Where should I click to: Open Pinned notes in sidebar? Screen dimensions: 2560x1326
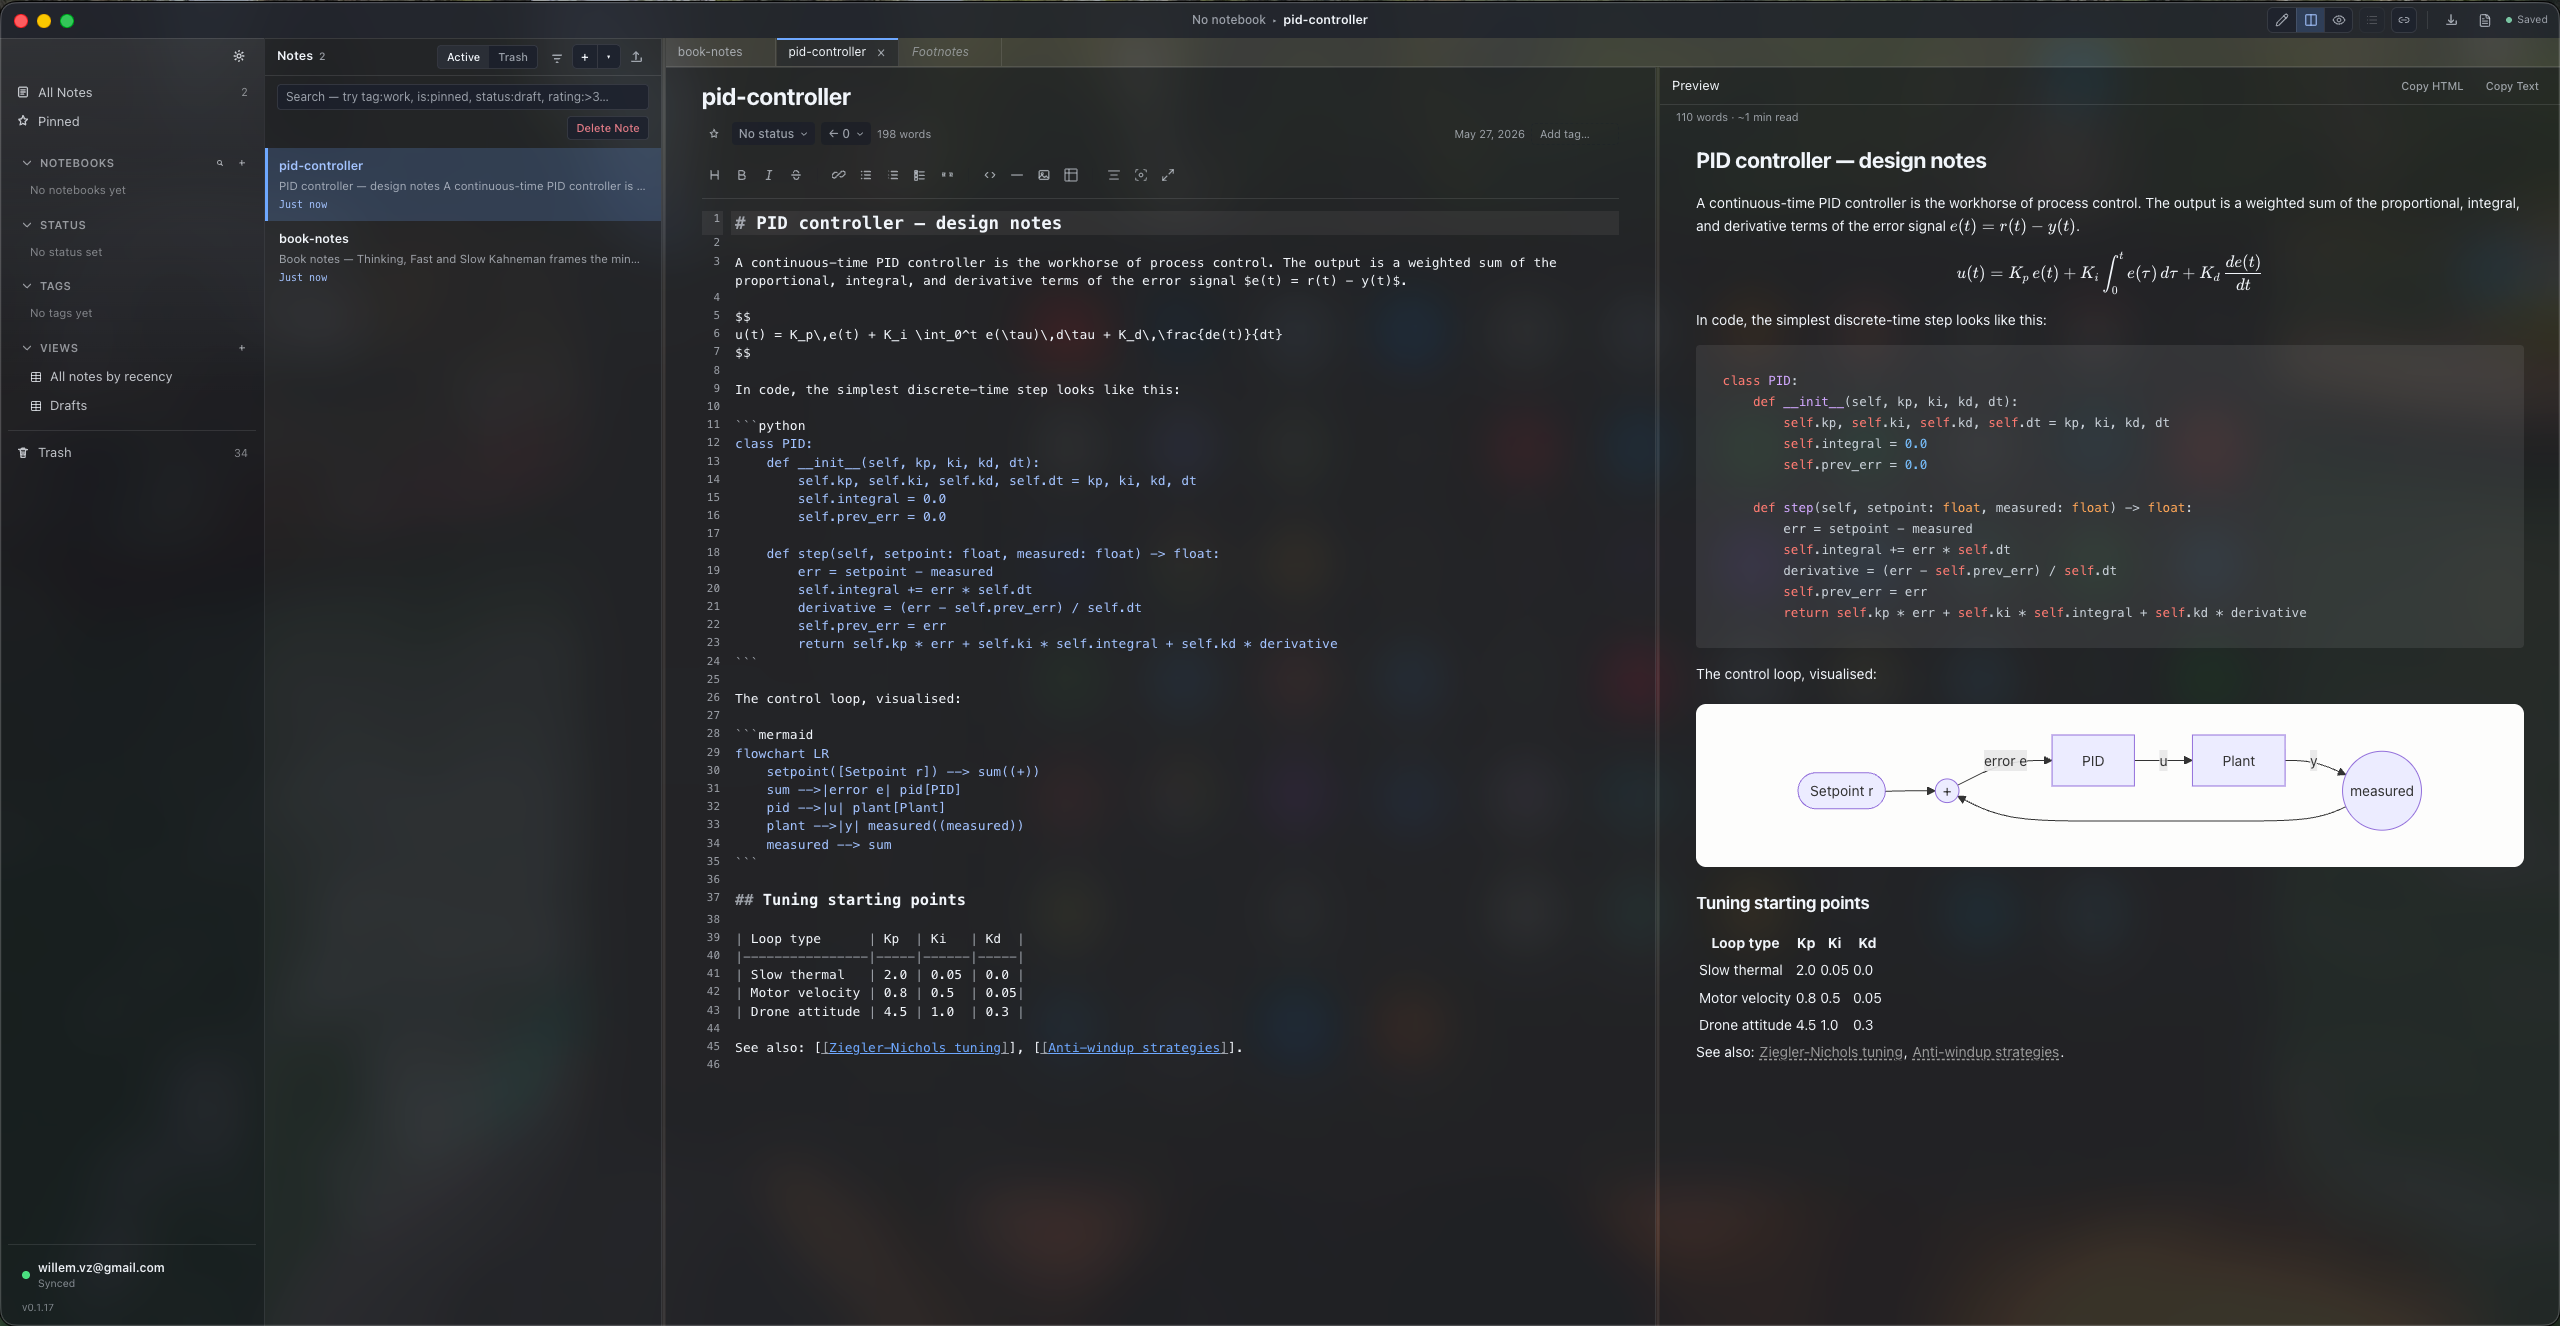132,121
